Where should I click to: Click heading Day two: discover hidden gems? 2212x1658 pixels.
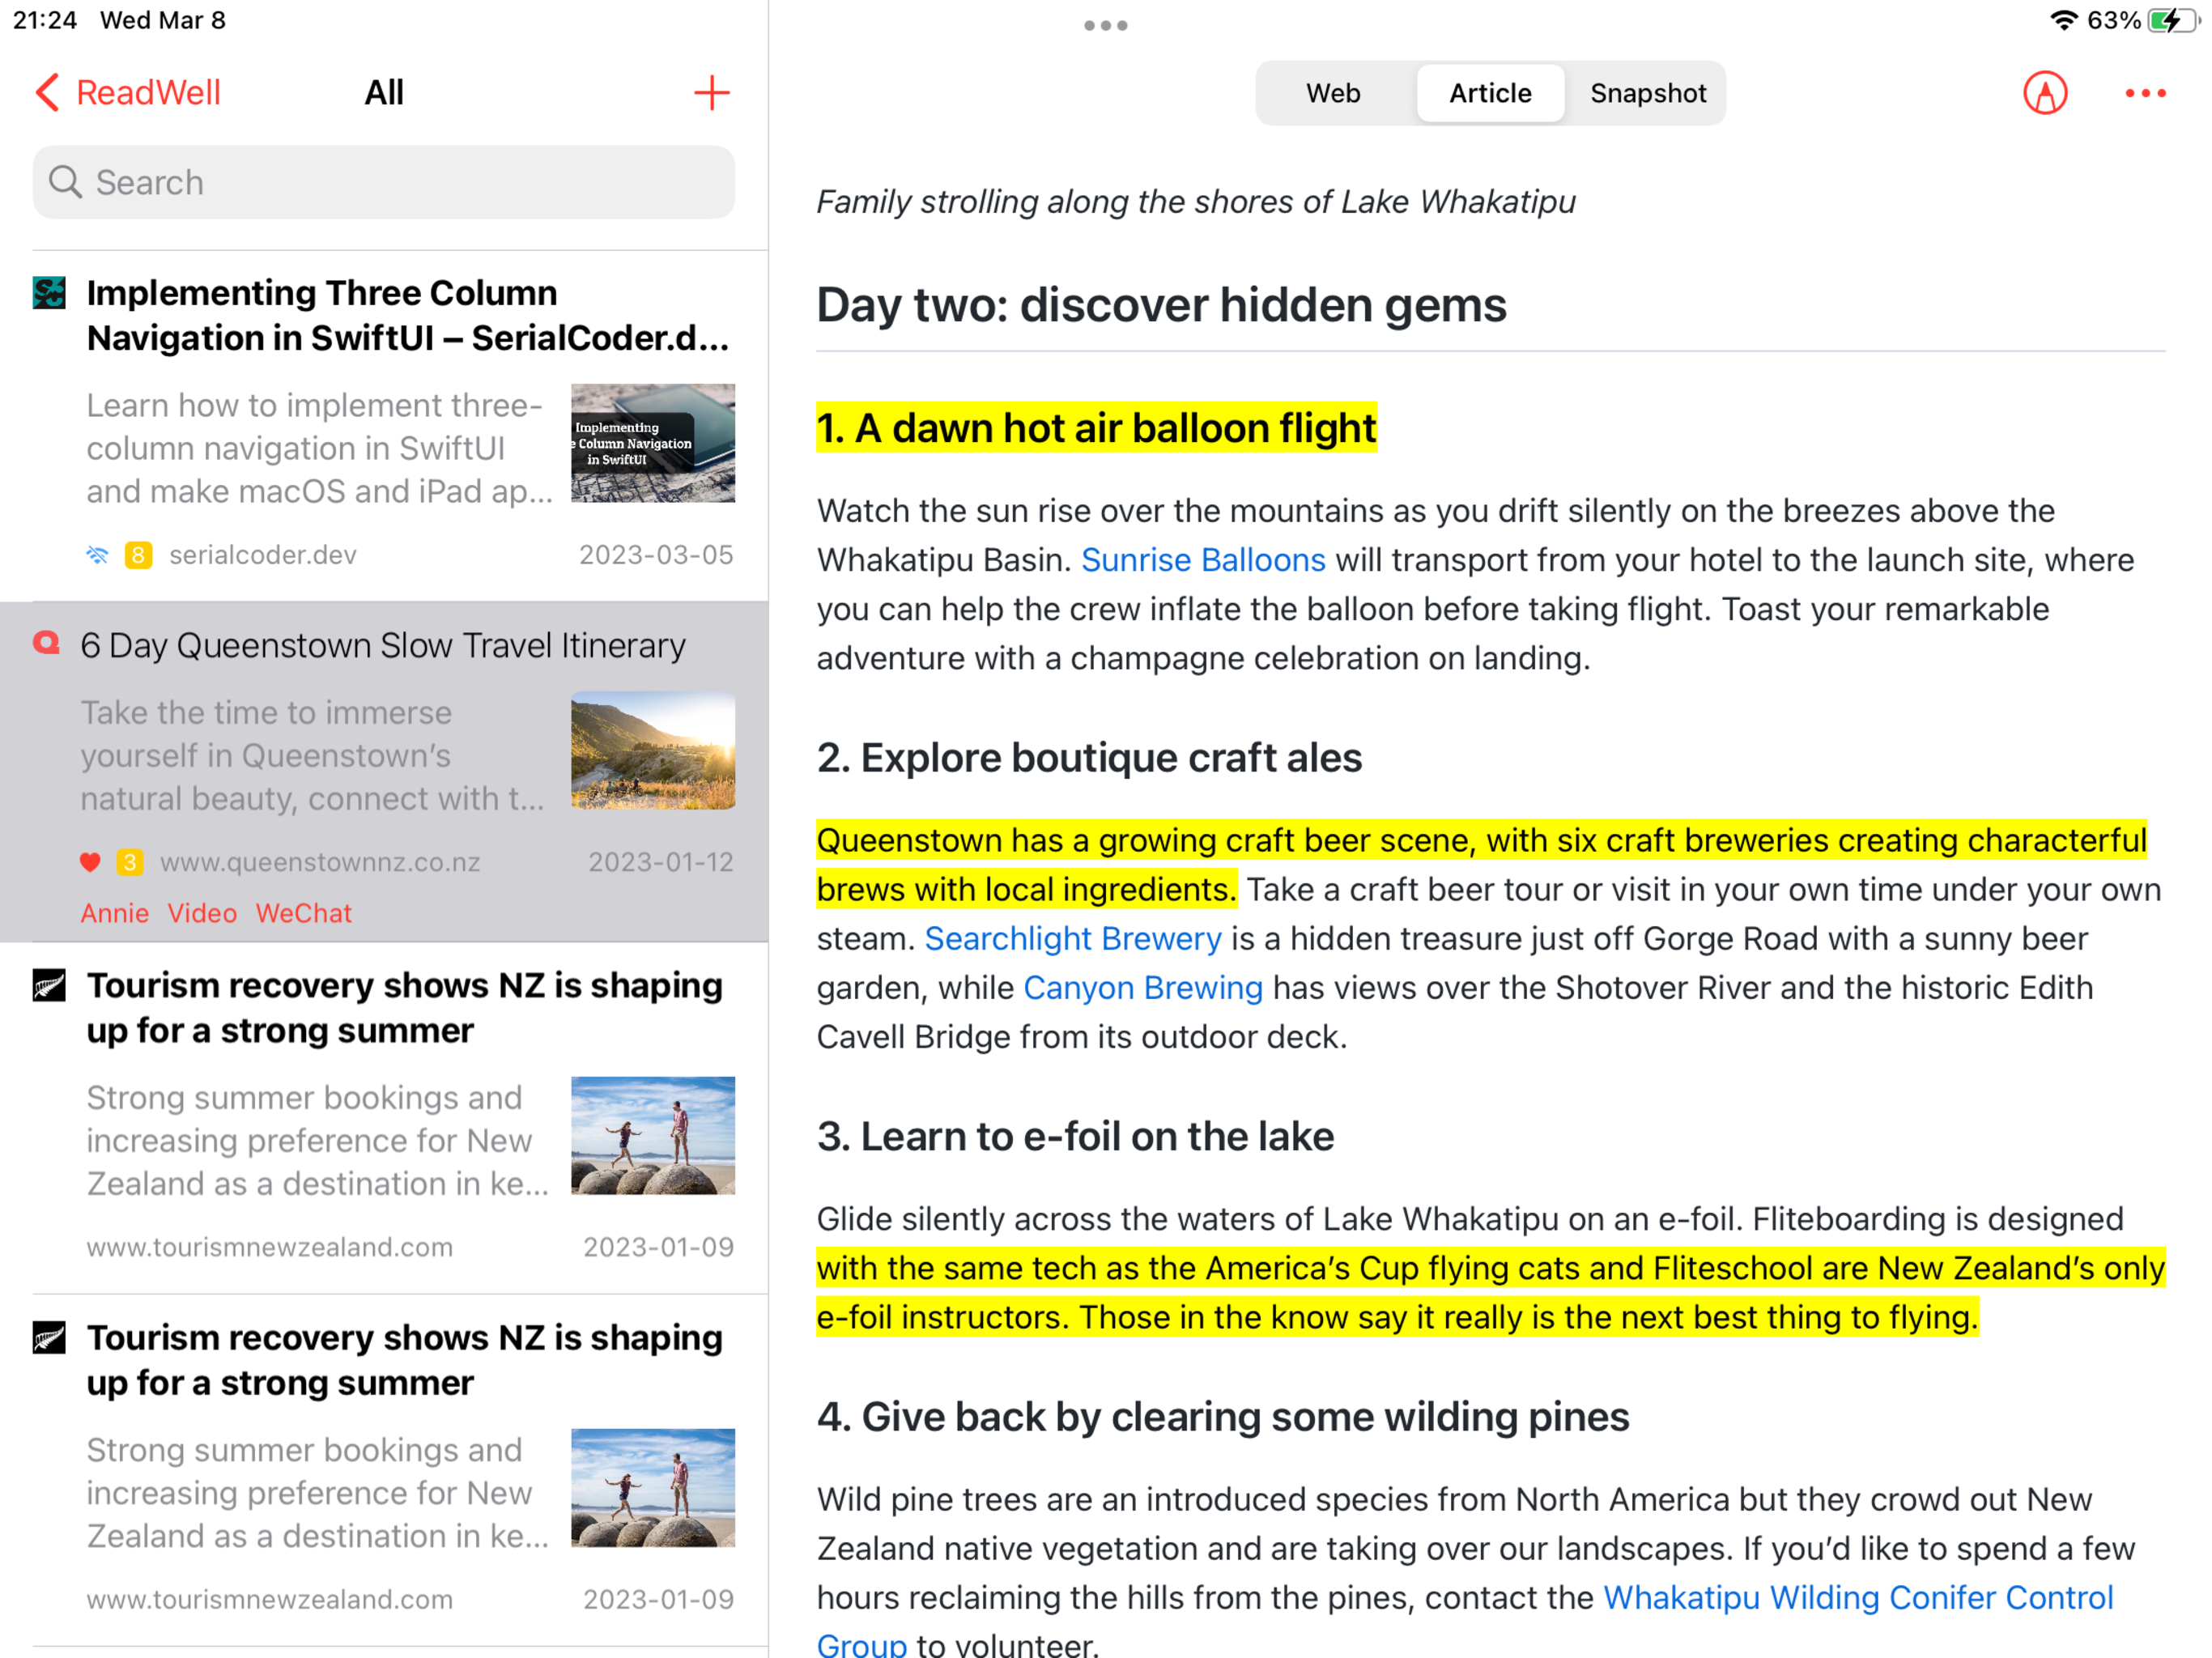(x=1161, y=305)
